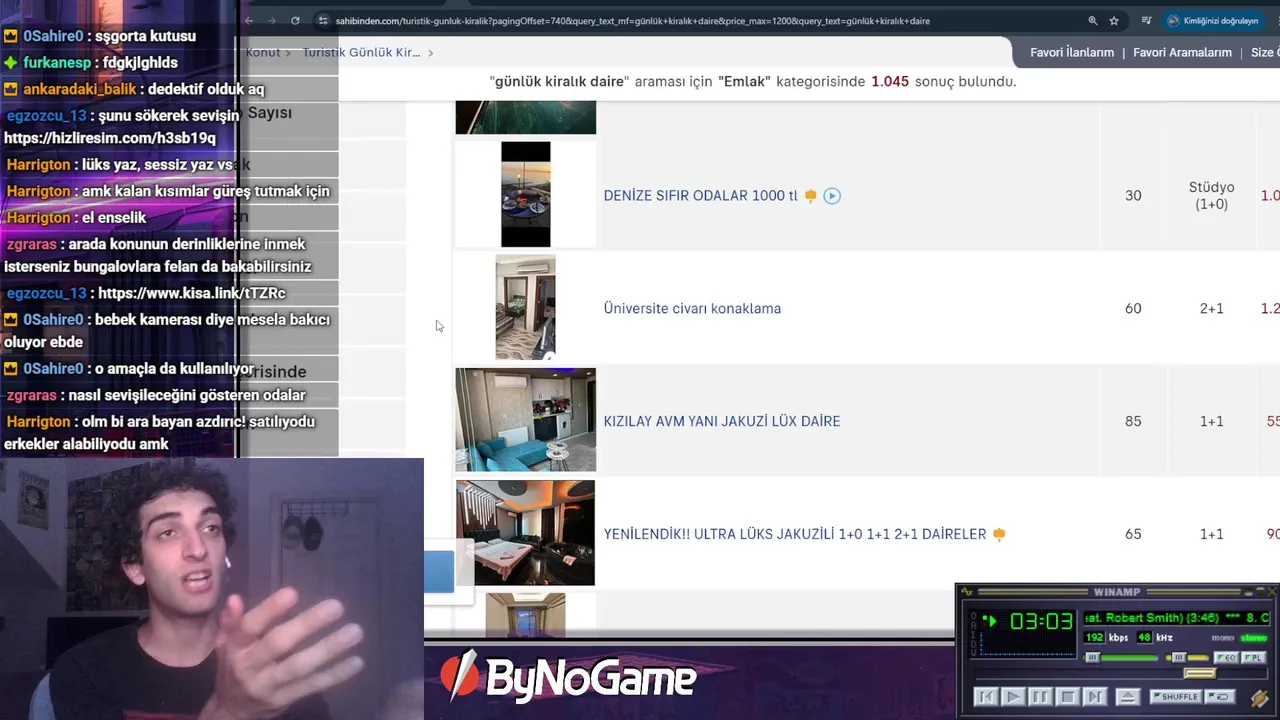
Task: Click green badge icon next to furkanesp
Action: pyautogui.click(x=11, y=62)
